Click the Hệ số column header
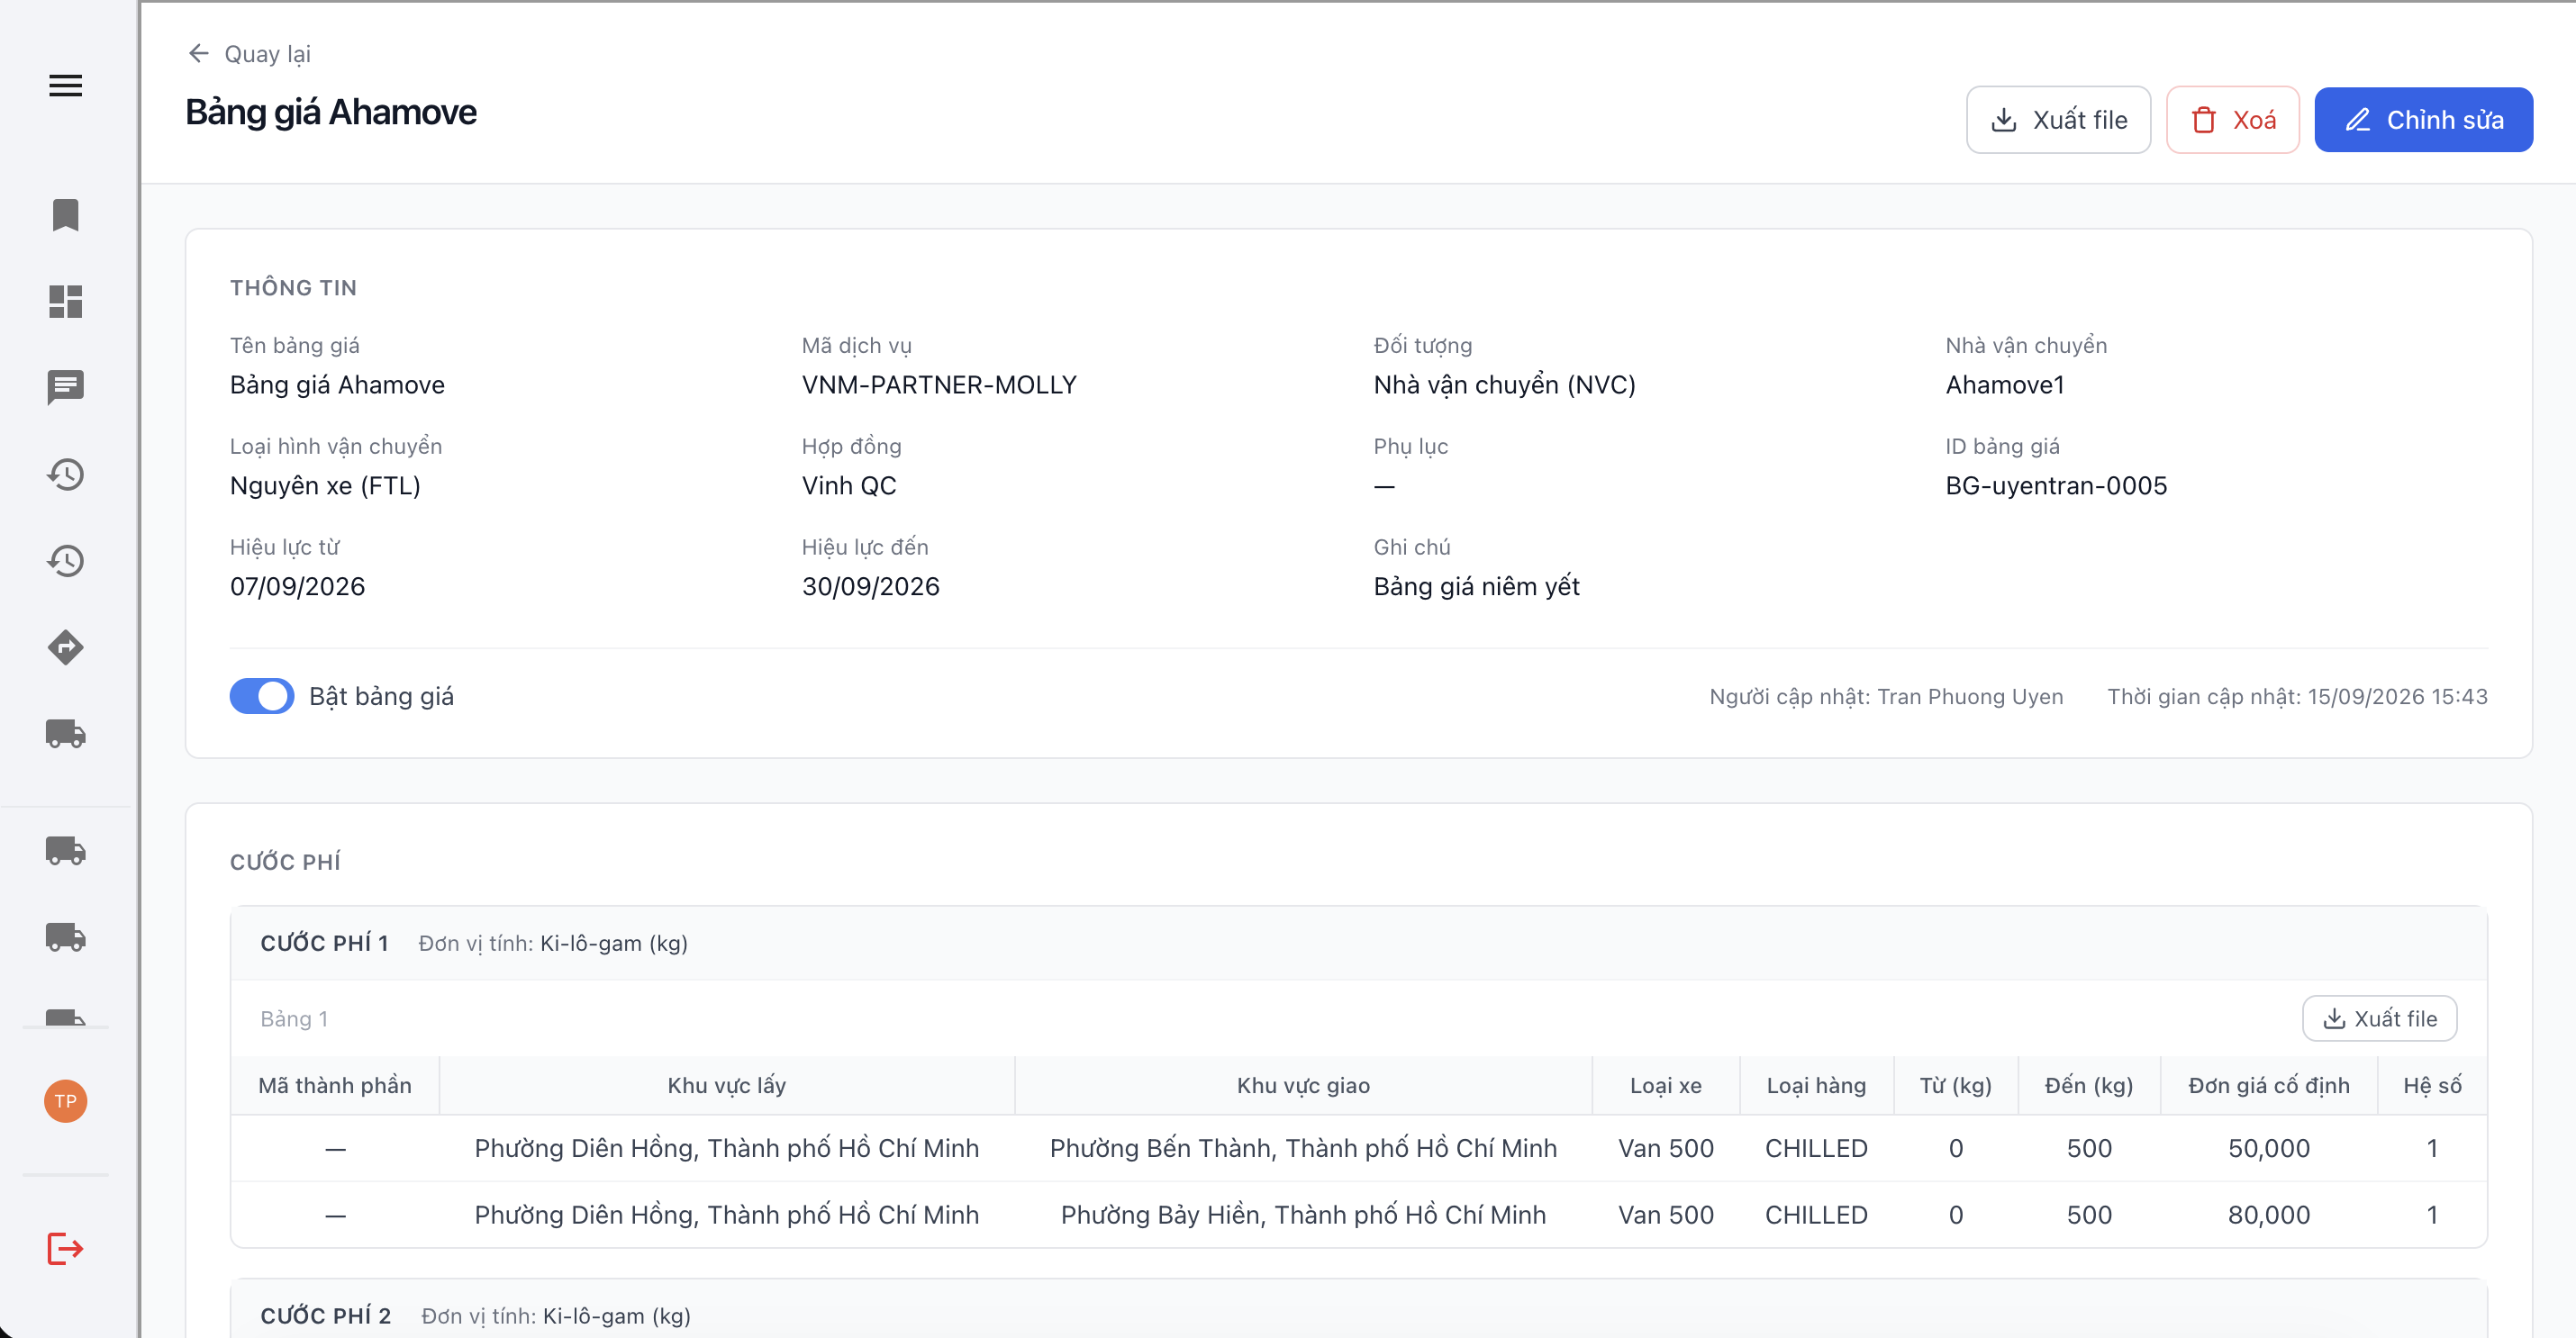 [x=2432, y=1085]
